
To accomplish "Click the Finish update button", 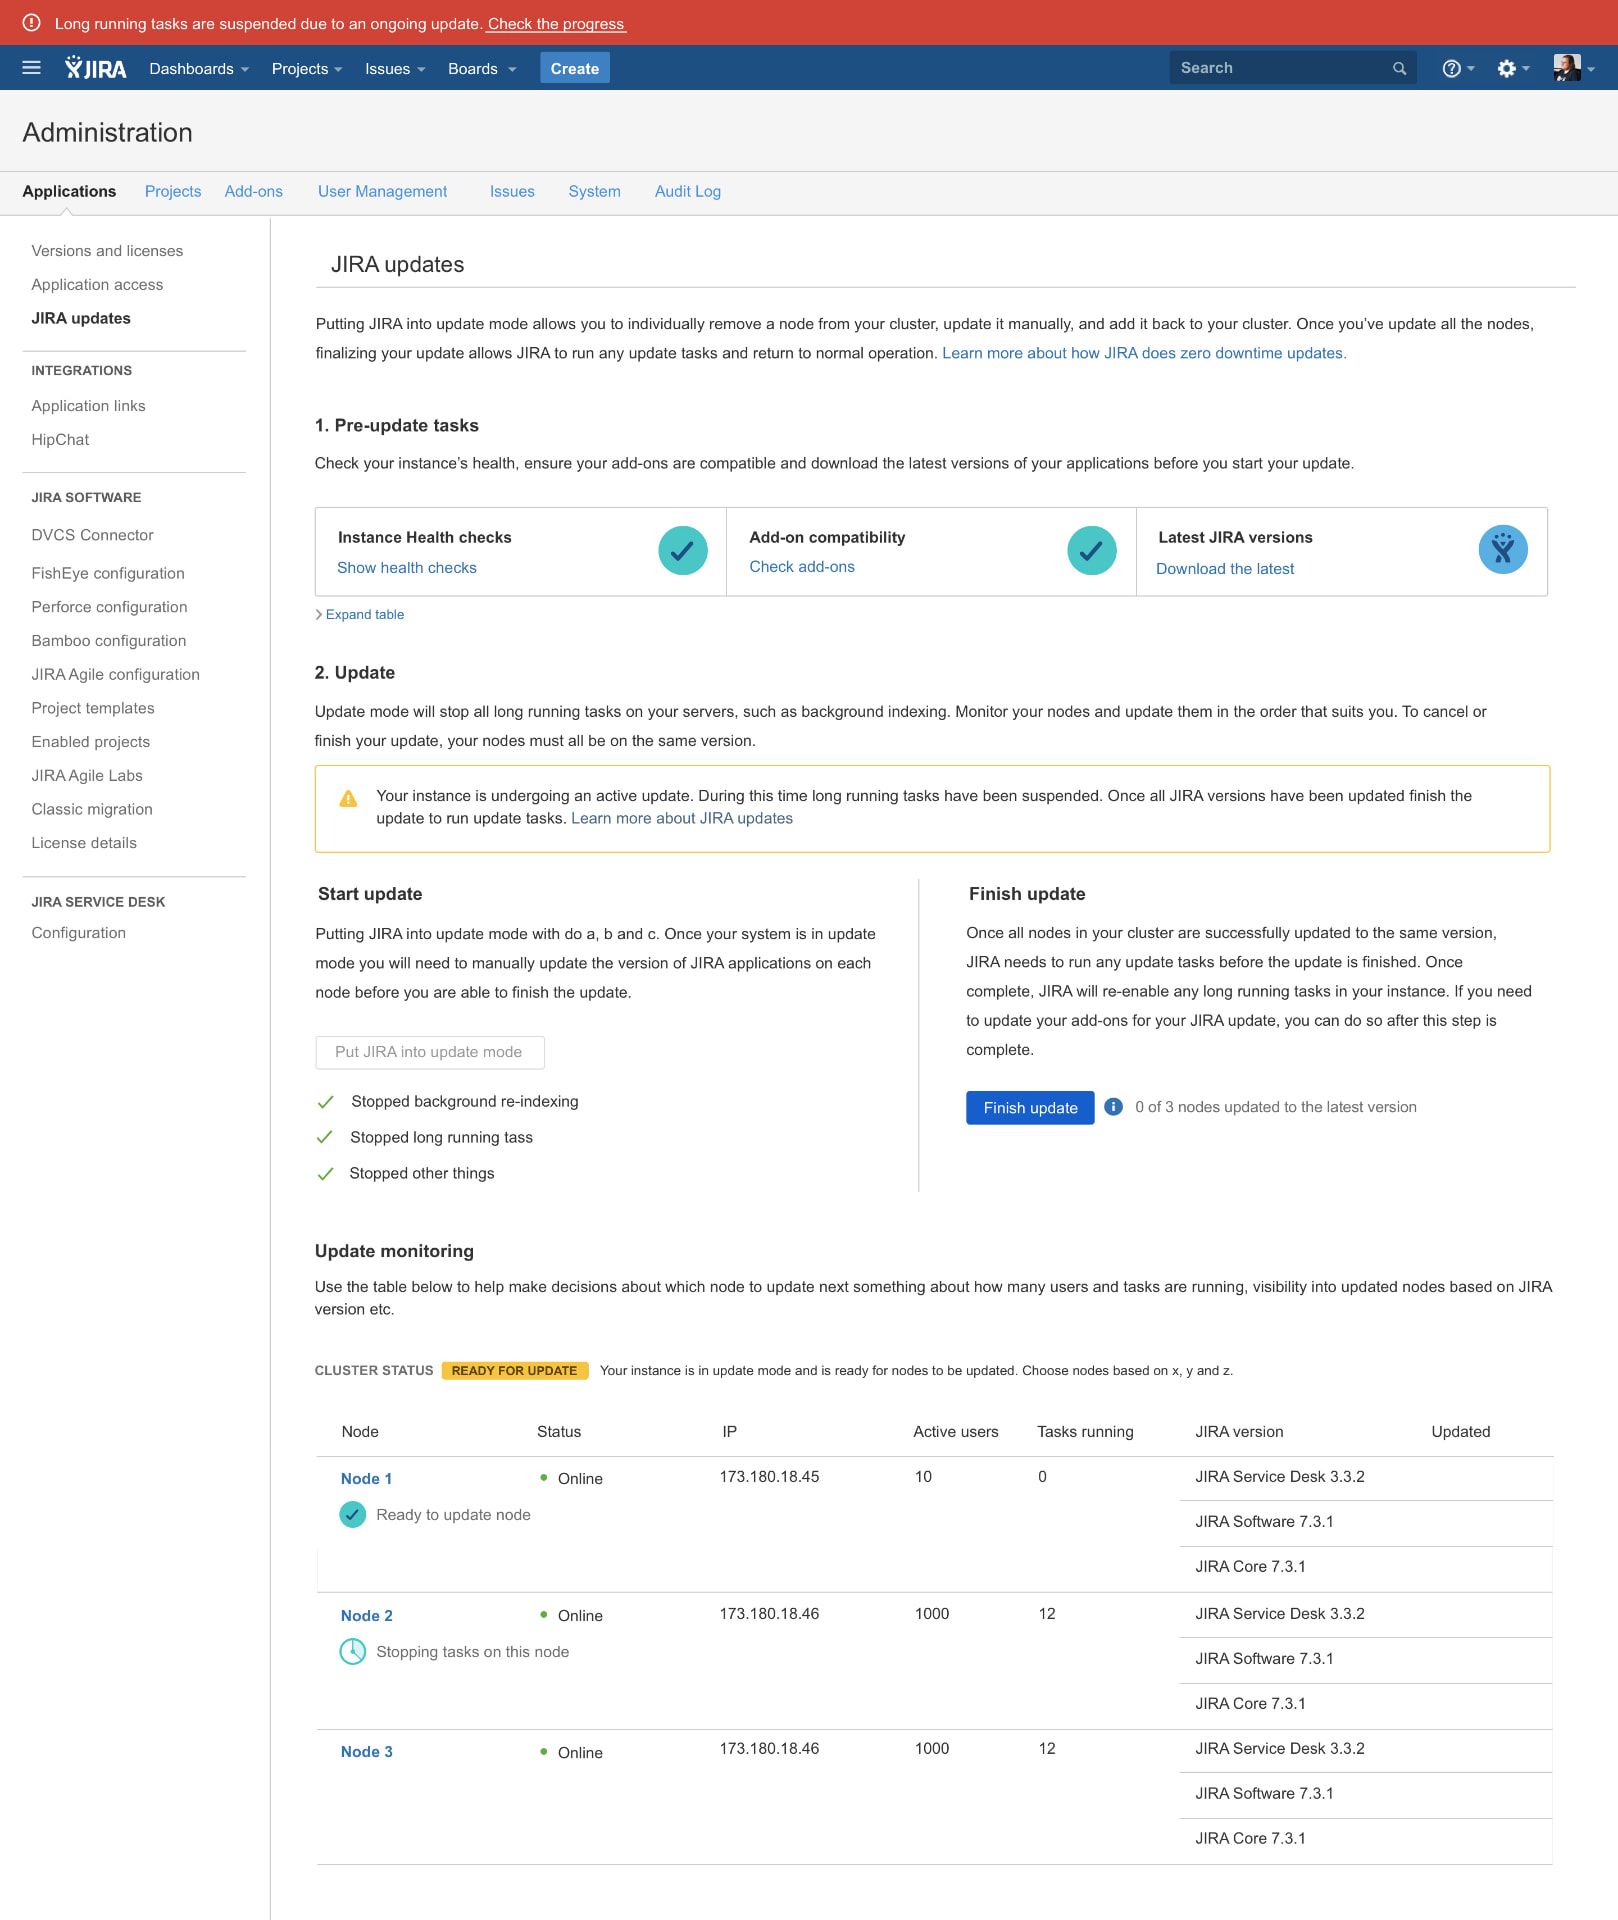I will (x=1030, y=1108).
